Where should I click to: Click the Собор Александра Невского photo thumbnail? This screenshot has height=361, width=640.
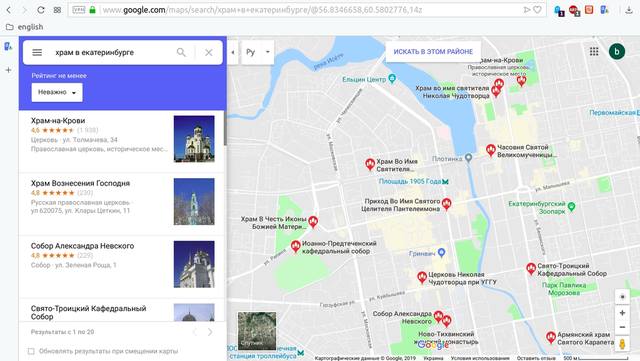tap(194, 265)
